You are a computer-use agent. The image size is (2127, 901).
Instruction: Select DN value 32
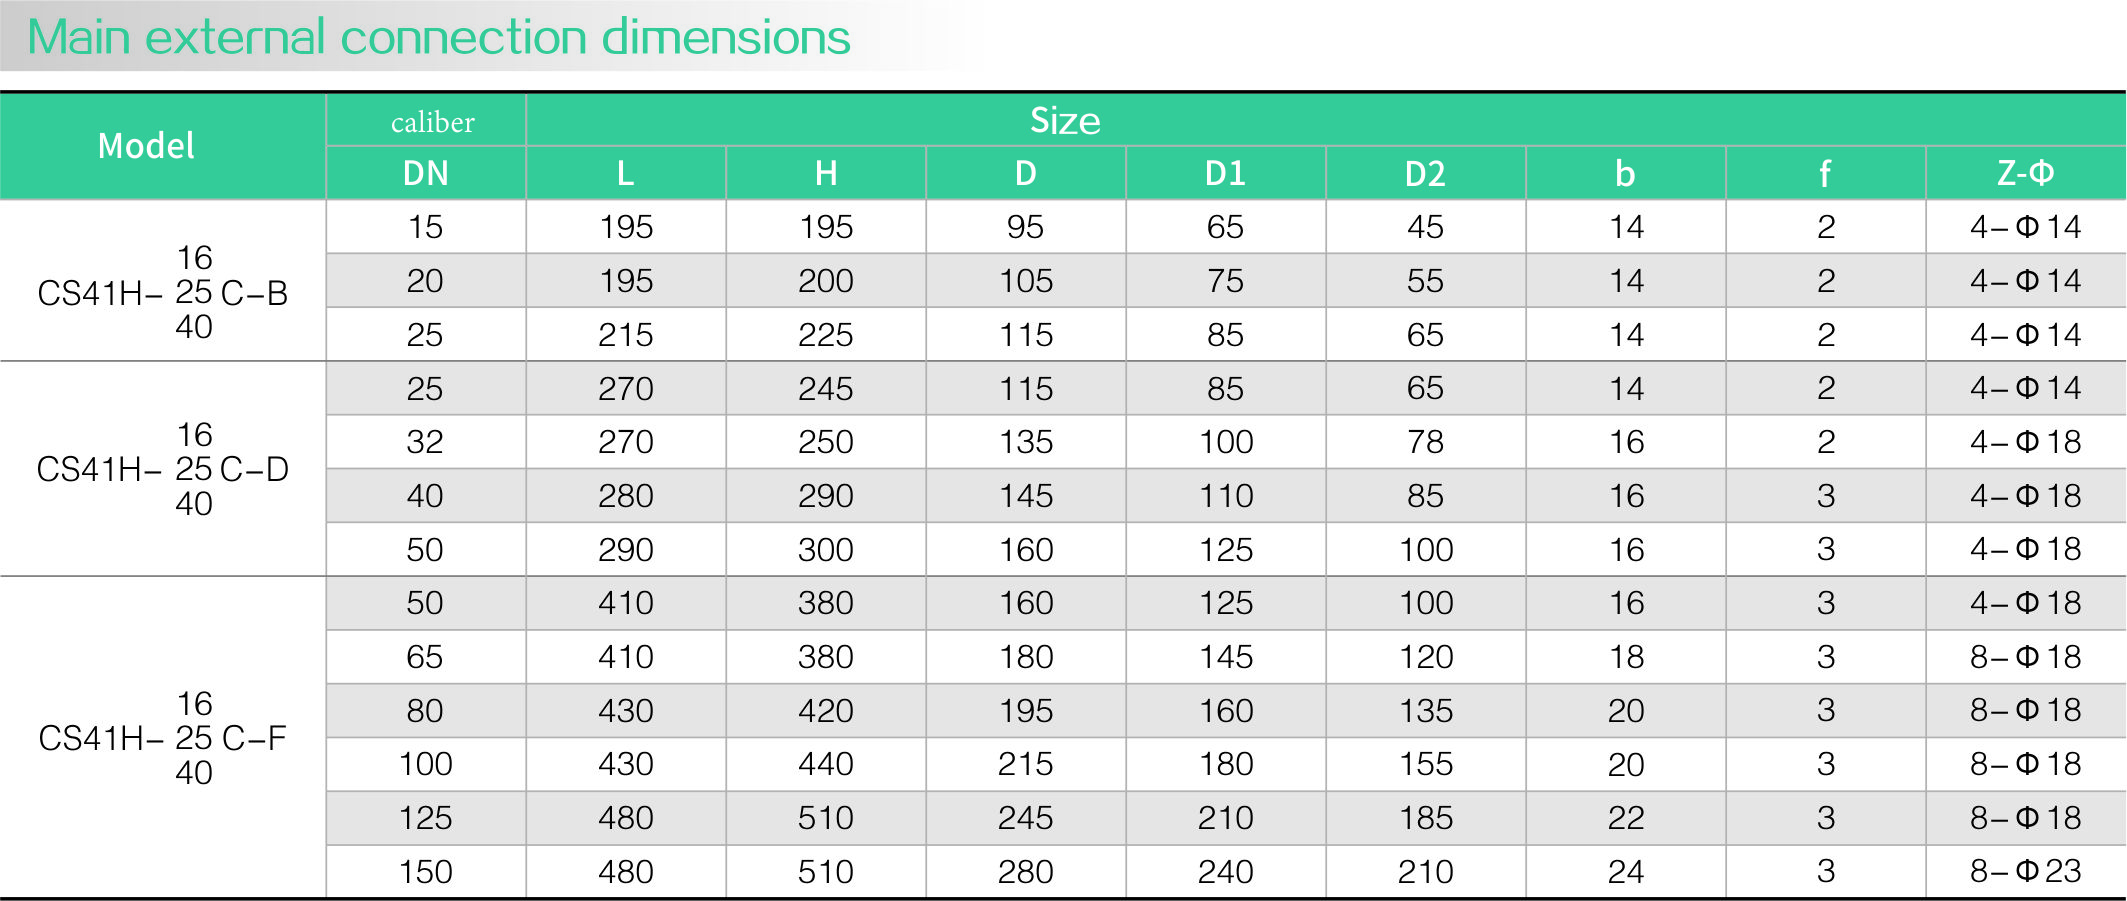click(425, 442)
